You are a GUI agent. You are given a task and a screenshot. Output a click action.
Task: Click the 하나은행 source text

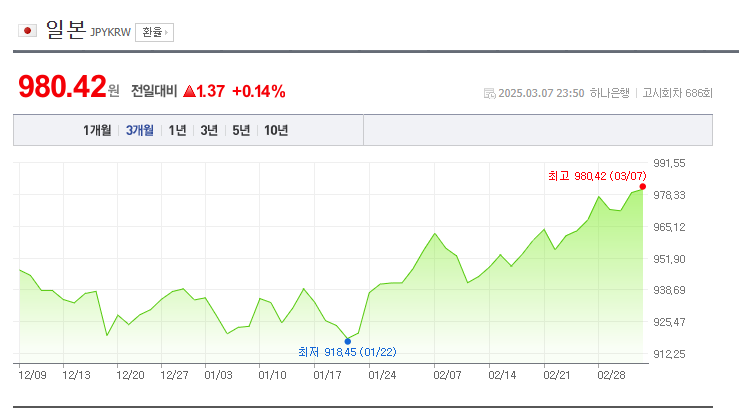click(x=609, y=93)
